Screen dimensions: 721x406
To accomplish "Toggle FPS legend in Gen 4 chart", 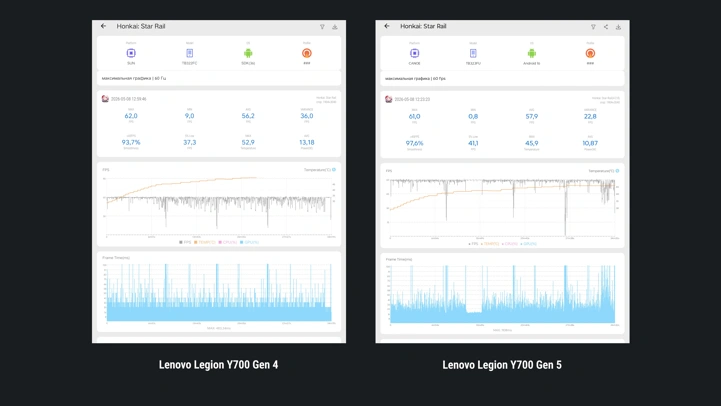I will 185,242.
